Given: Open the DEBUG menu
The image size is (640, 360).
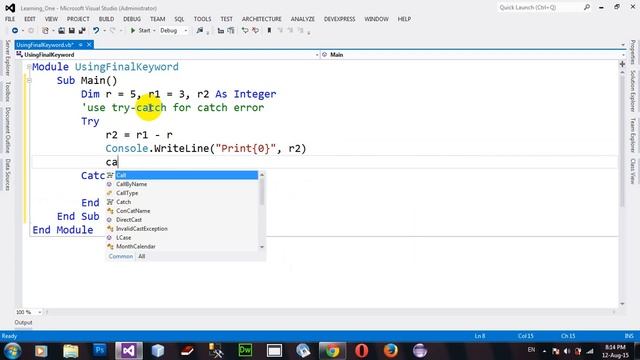Looking at the screenshot, I should 132,19.
